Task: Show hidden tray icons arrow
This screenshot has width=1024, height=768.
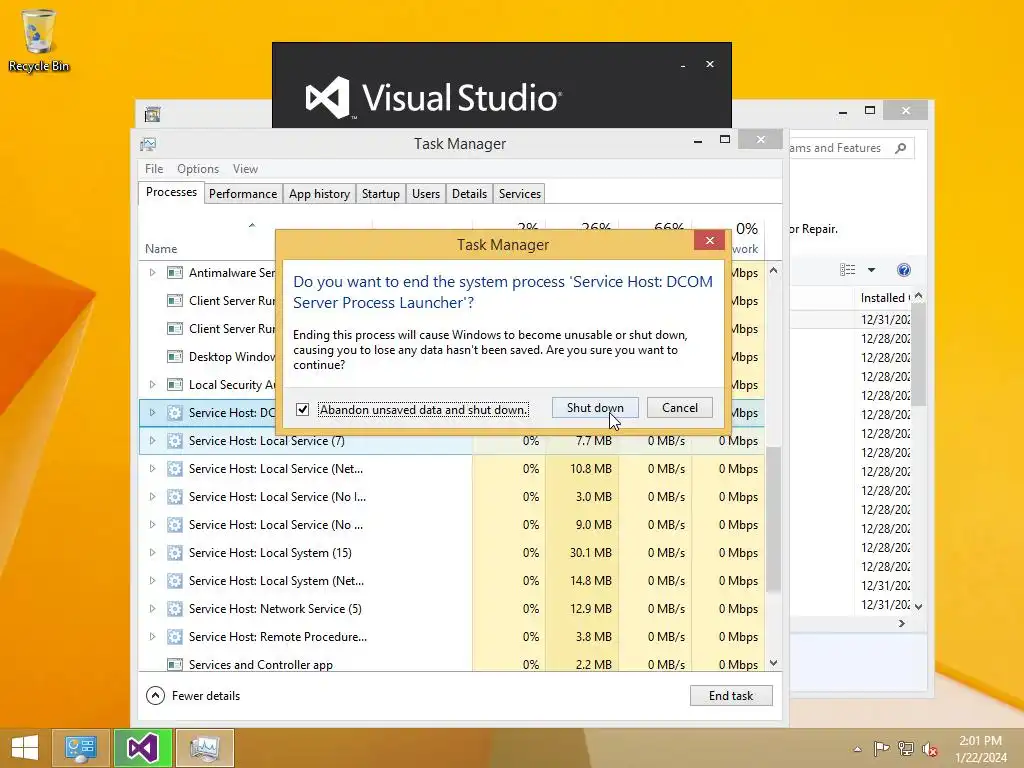Action: [x=857, y=749]
